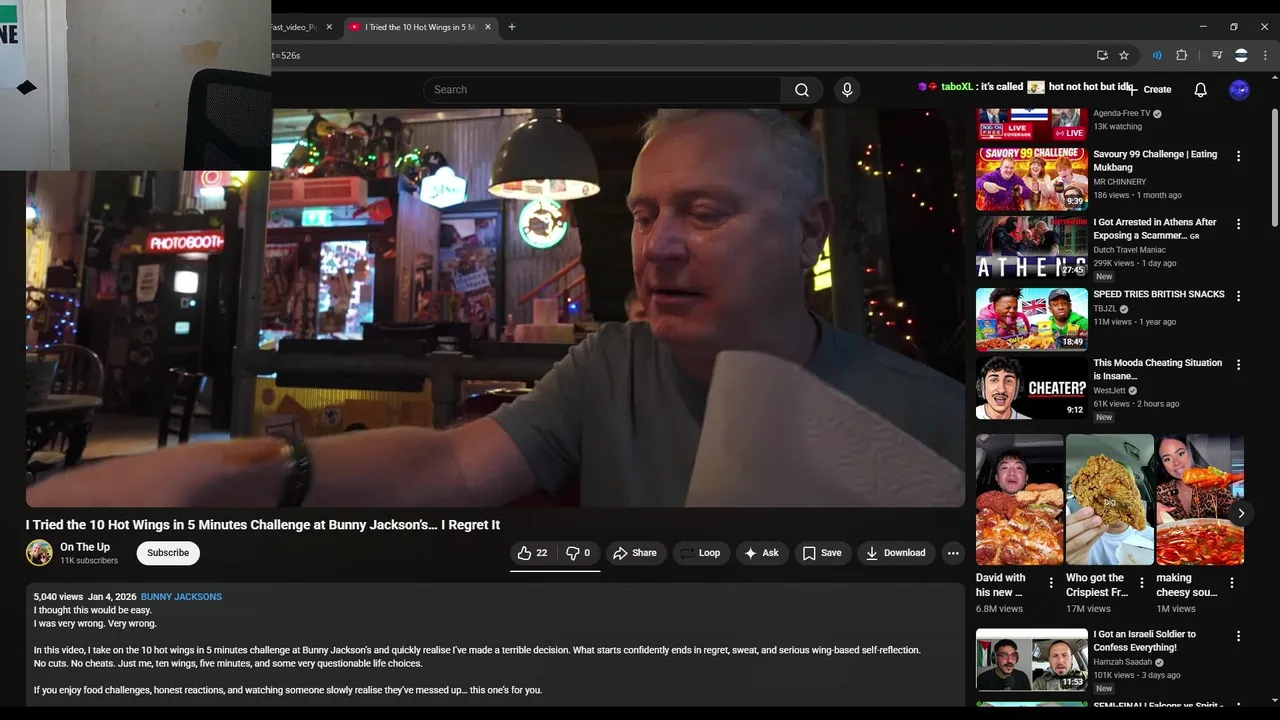Switch to the 'I Tried the 10 Hot Wings' tab
1280x720 pixels.
421,27
